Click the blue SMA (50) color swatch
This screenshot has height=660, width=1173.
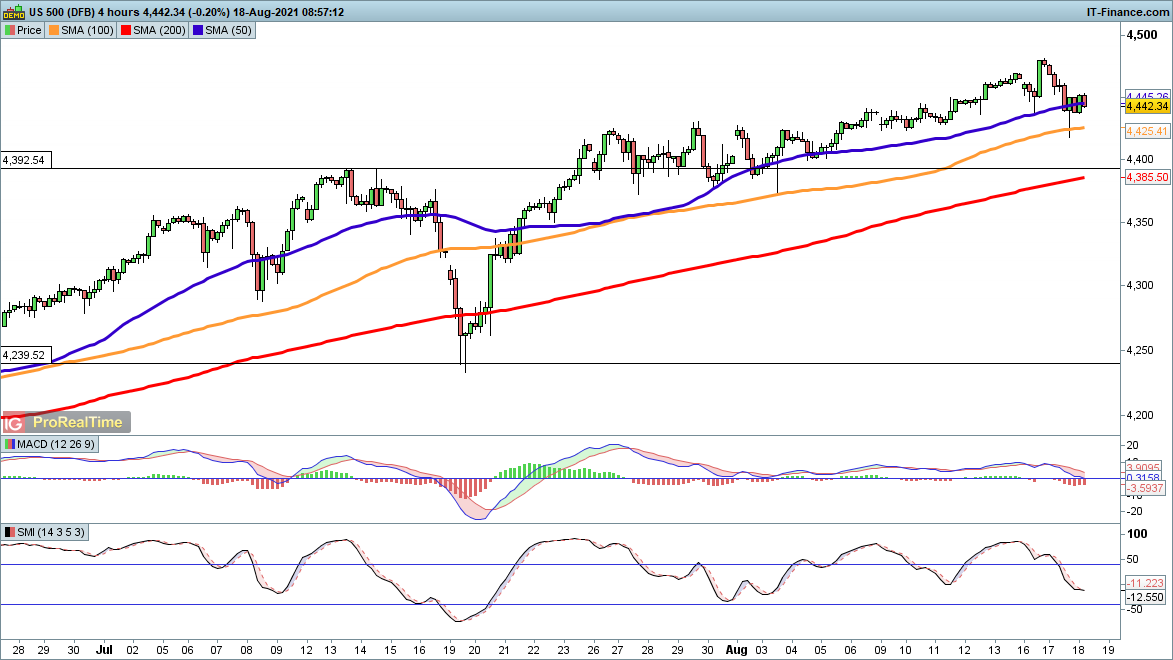coord(198,30)
